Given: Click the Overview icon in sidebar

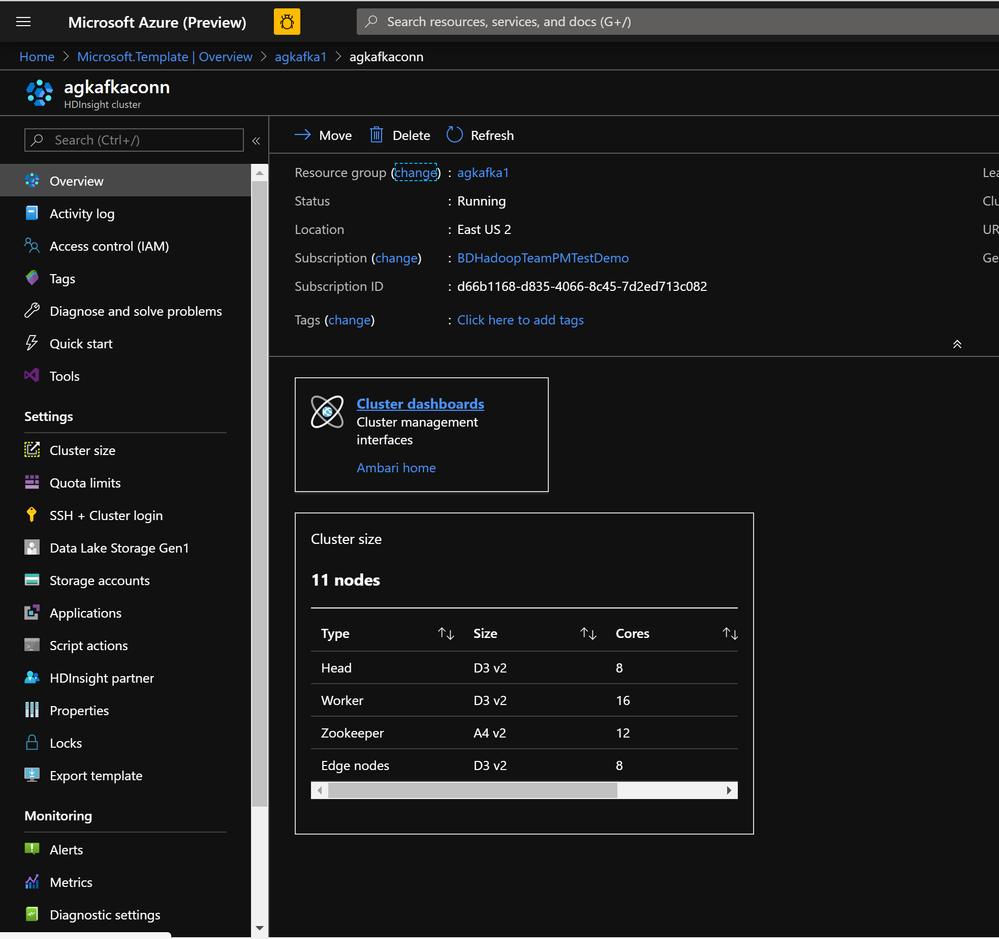Looking at the screenshot, I should (x=32, y=180).
